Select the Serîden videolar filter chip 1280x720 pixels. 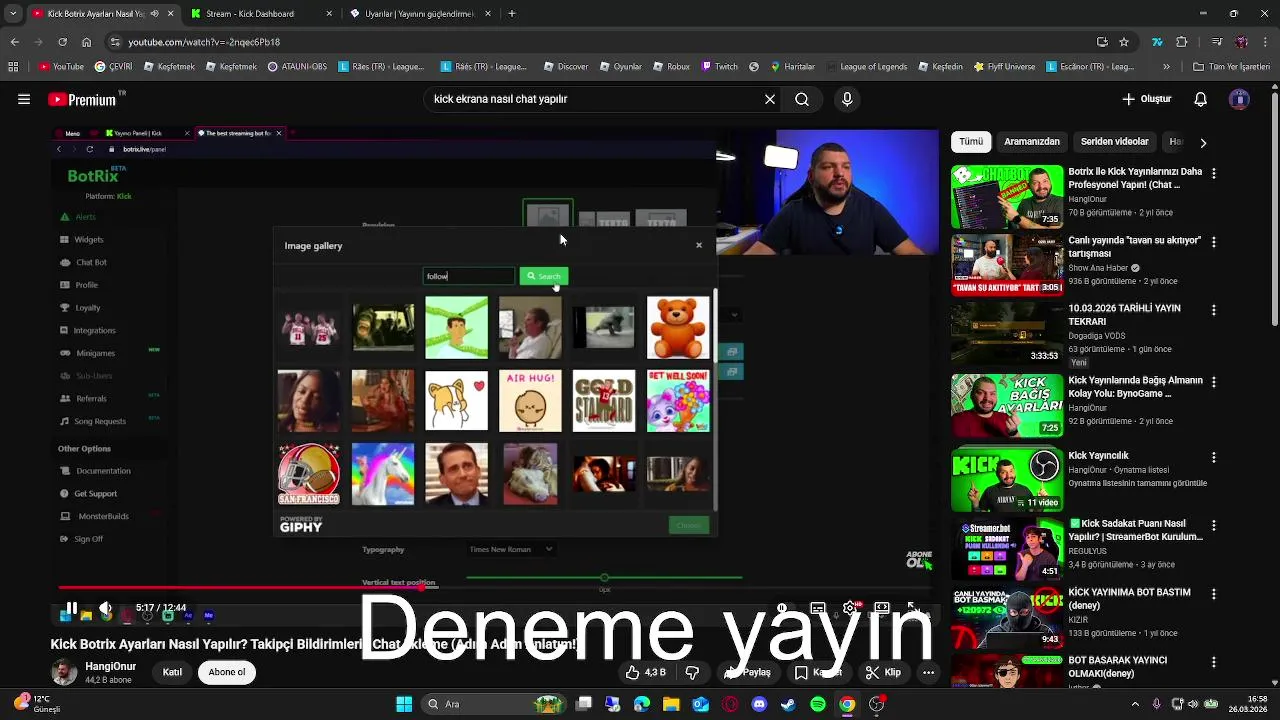pyautogui.click(x=1115, y=142)
